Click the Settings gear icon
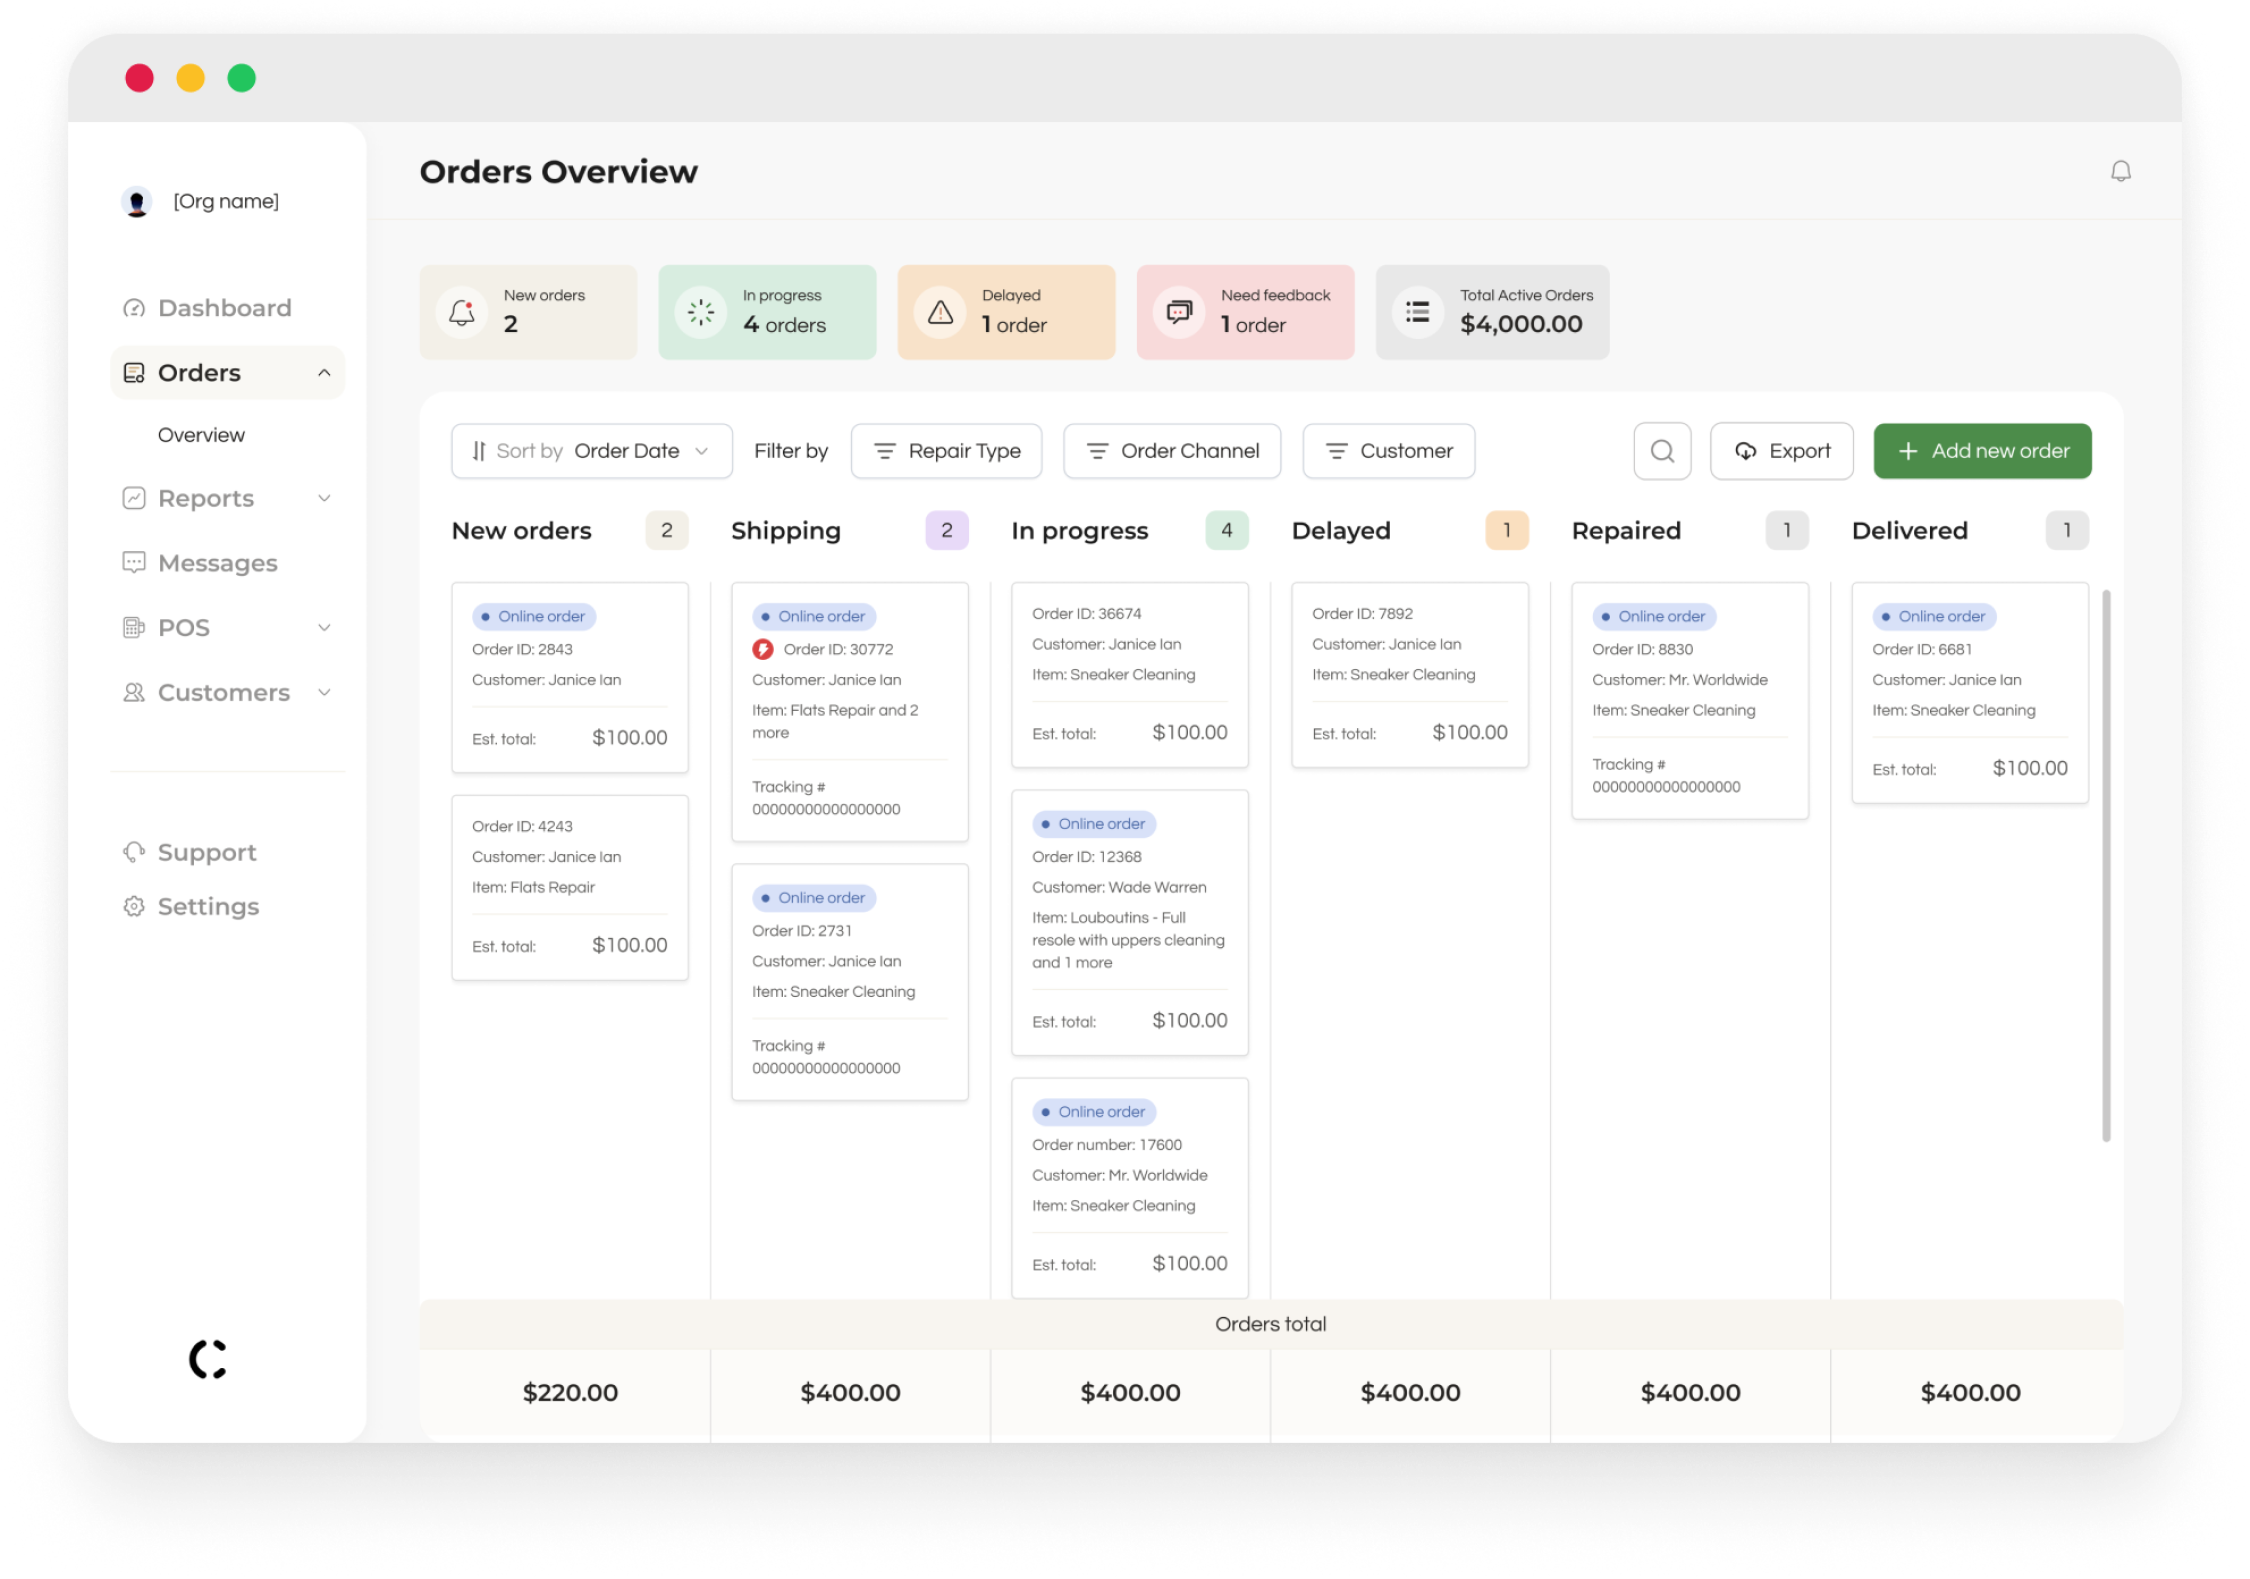Image resolution: width=2250 pixels, height=1579 pixels. coord(134,906)
